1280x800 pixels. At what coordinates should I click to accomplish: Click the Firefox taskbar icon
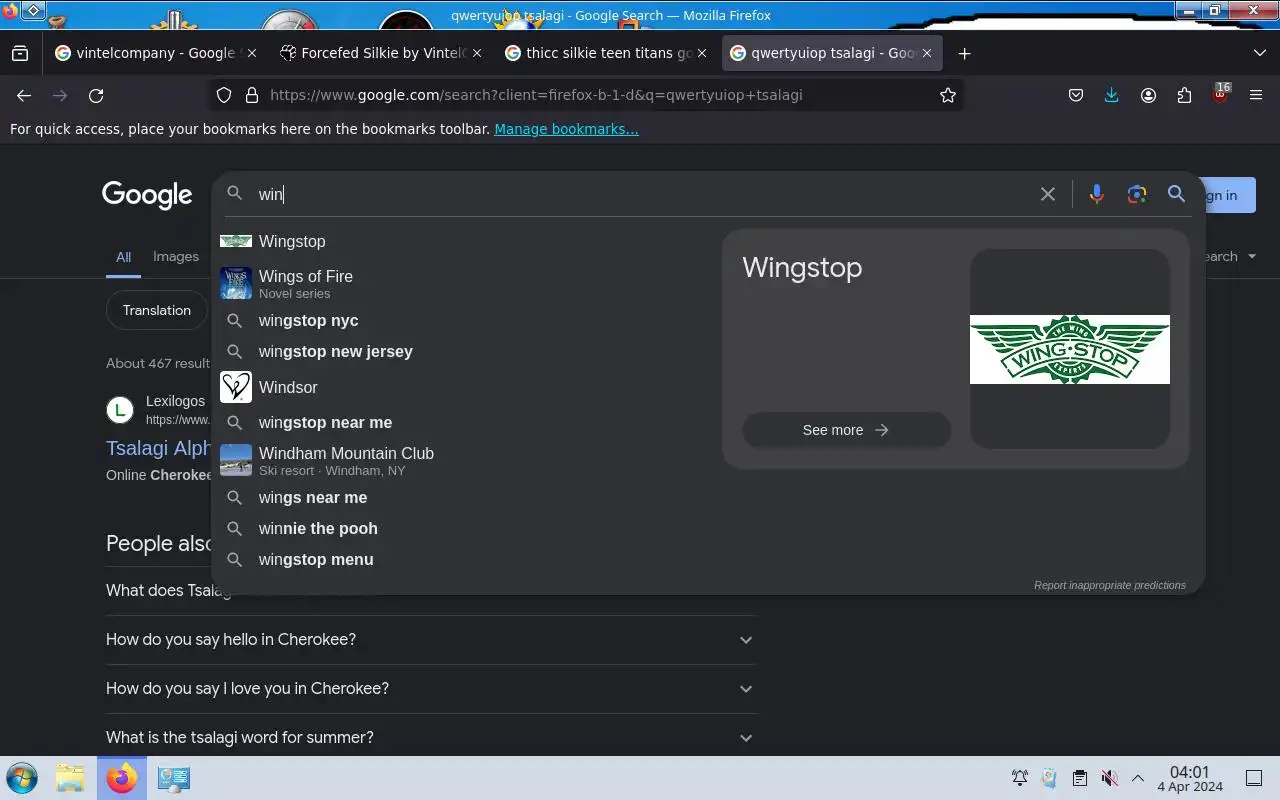[x=121, y=778]
